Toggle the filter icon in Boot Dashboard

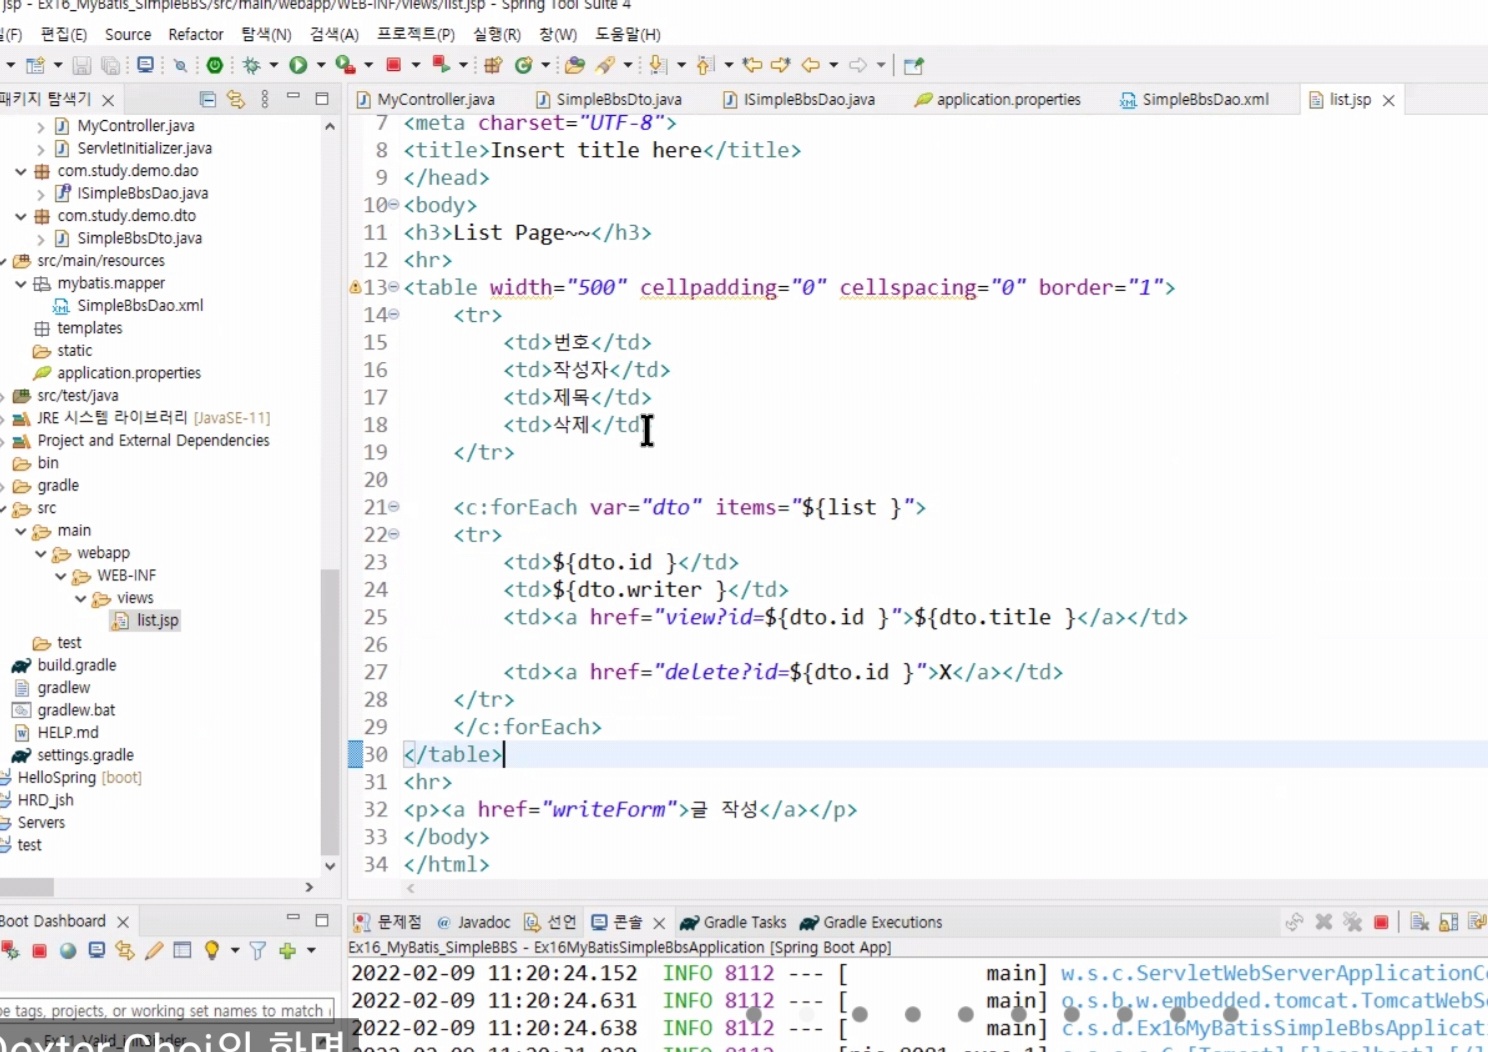click(x=257, y=951)
